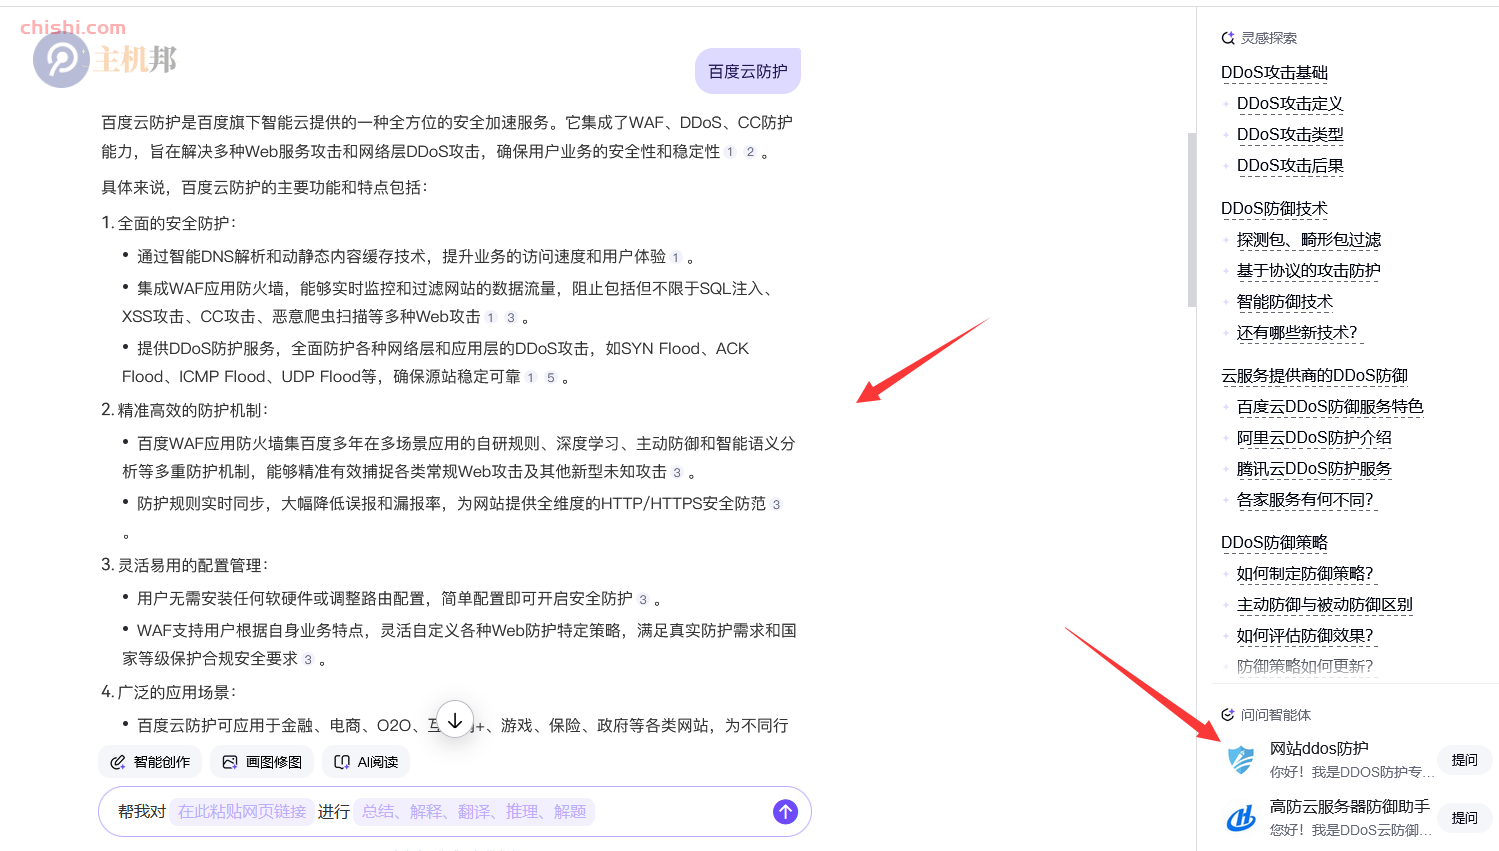Select 主动防御与被动防御区别 suggestion
The image size is (1499, 851).
[x=1325, y=604]
